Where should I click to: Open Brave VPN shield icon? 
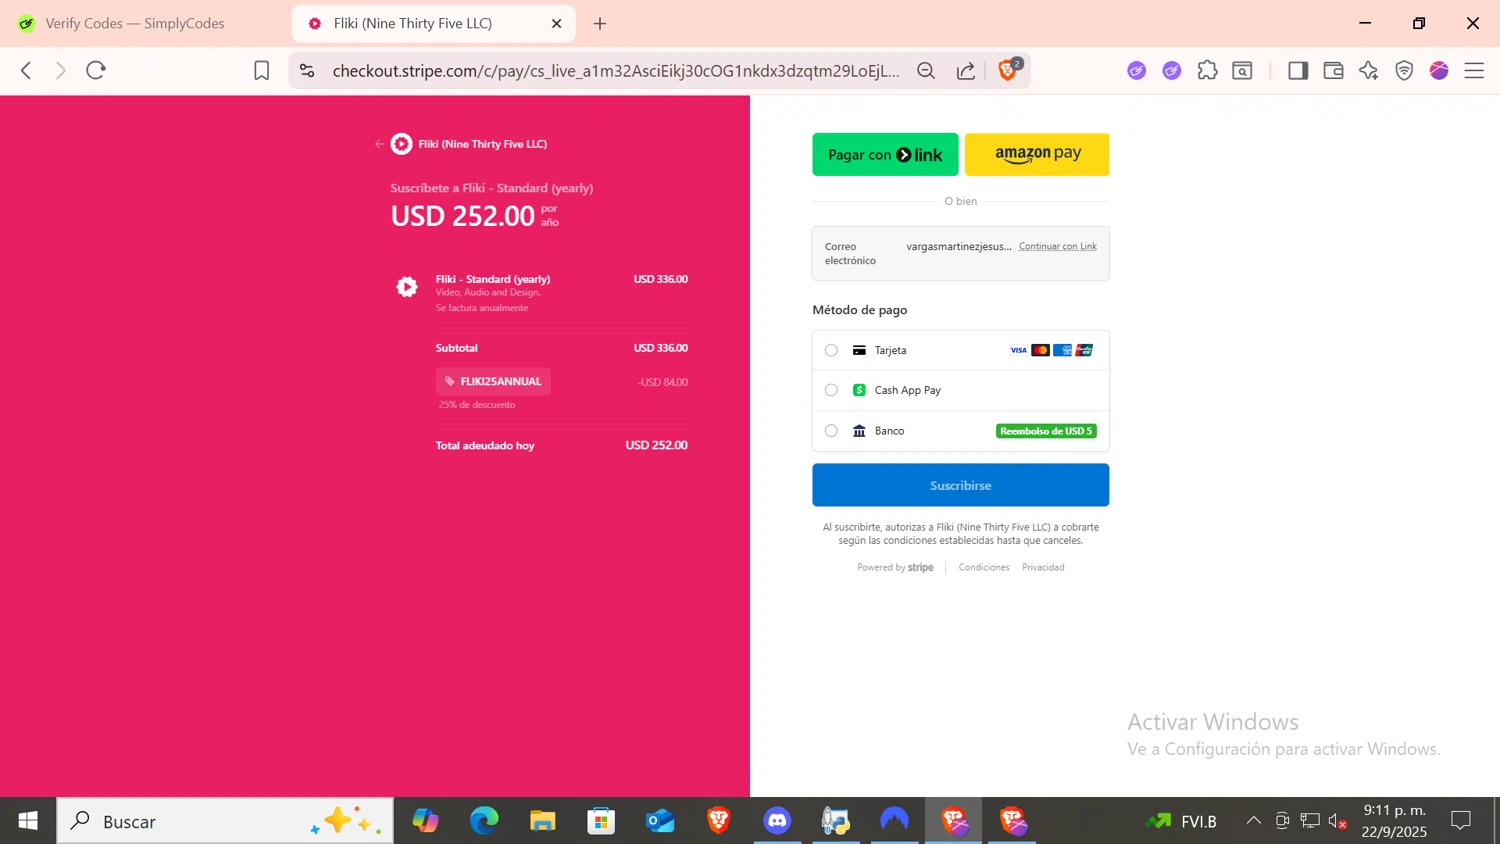(1404, 70)
